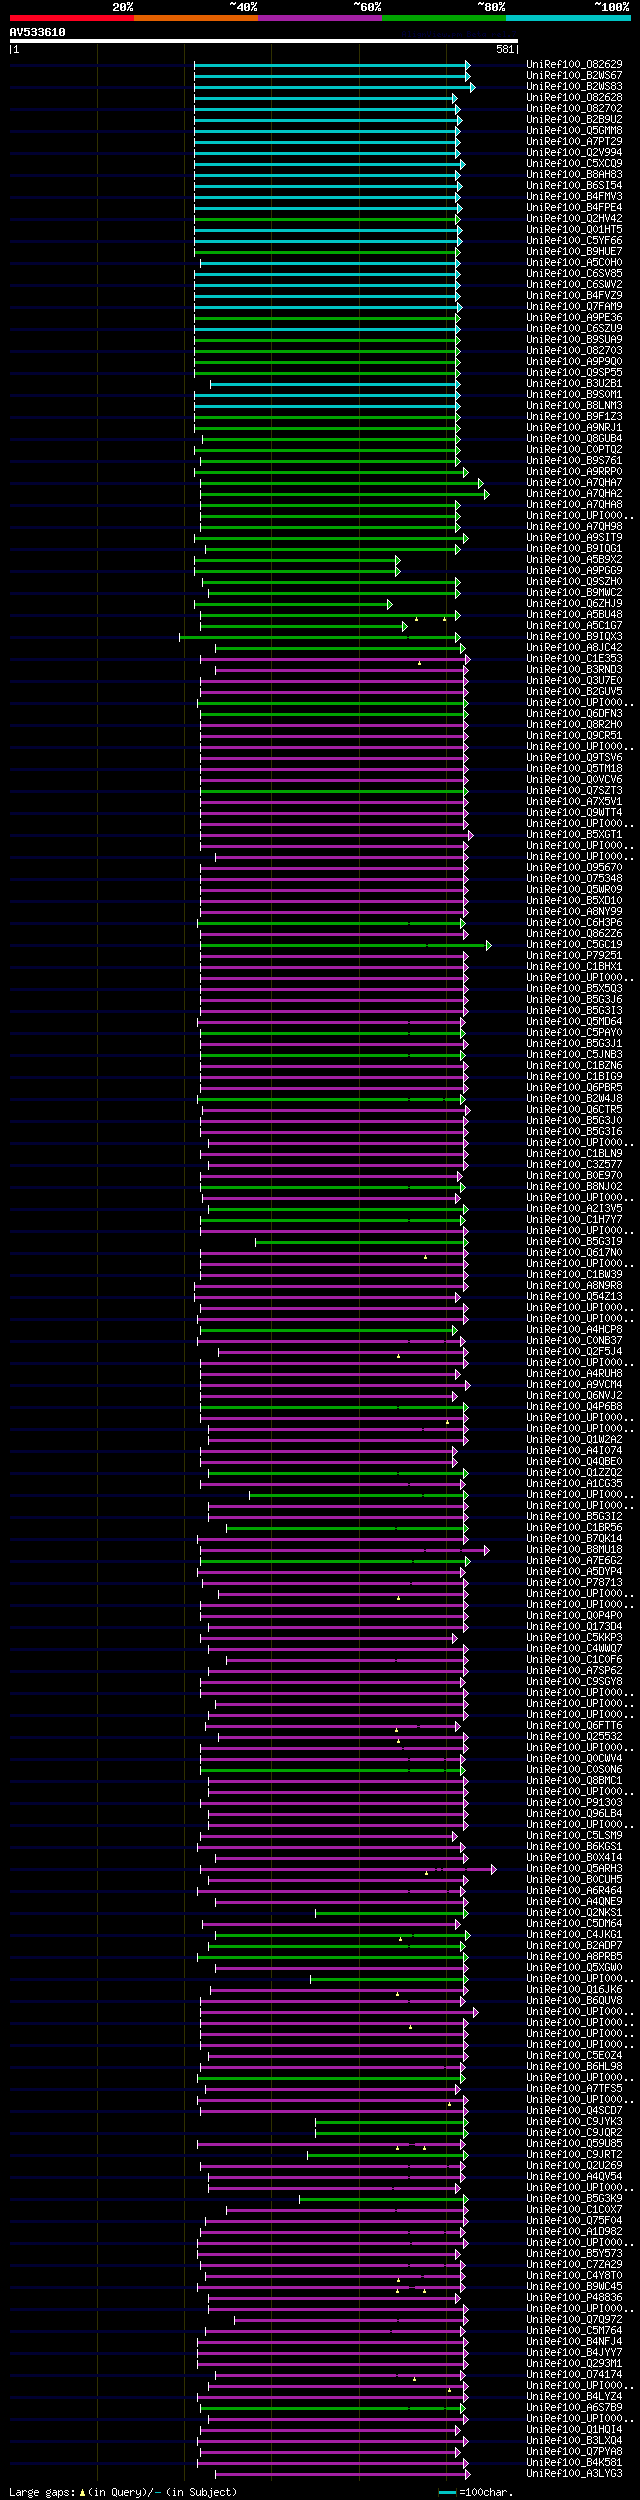Select the UniRef100_A5C1G7 label
Viewport: 640px width, 2500px height.
[x=574, y=626]
